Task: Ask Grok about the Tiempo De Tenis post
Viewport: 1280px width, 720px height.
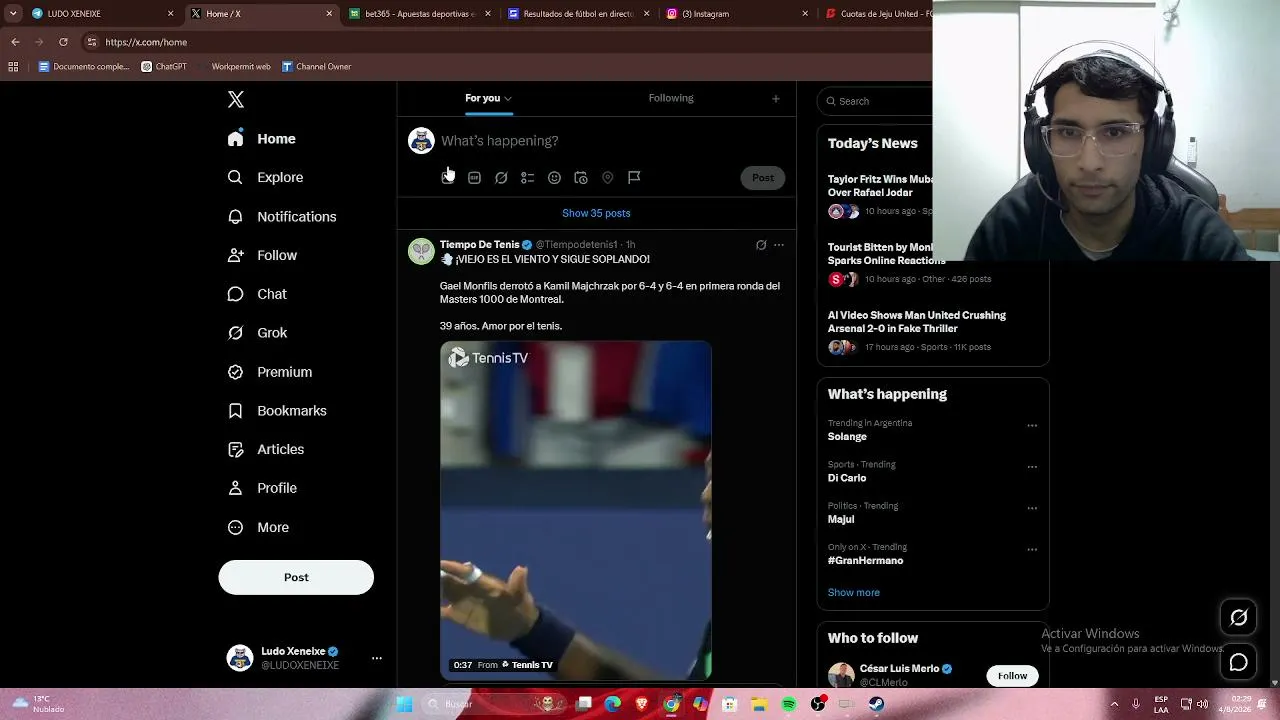Action: [x=761, y=245]
